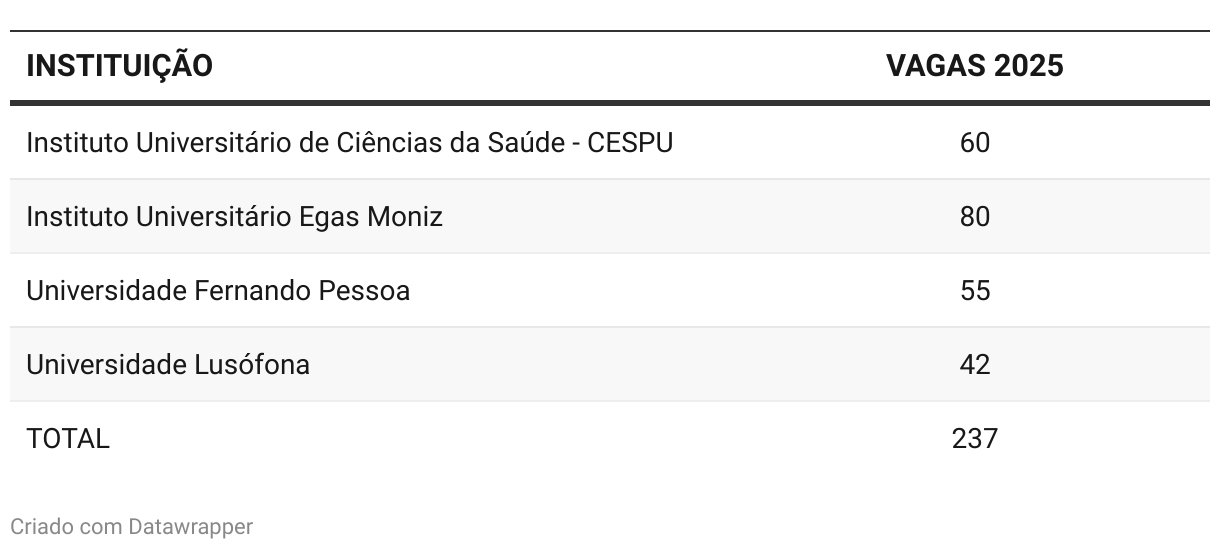Image resolution: width=1220 pixels, height=550 pixels.
Task: Select the Instituto Universitário de Ciências da Saúde - CESPU row
Action: click(x=610, y=143)
